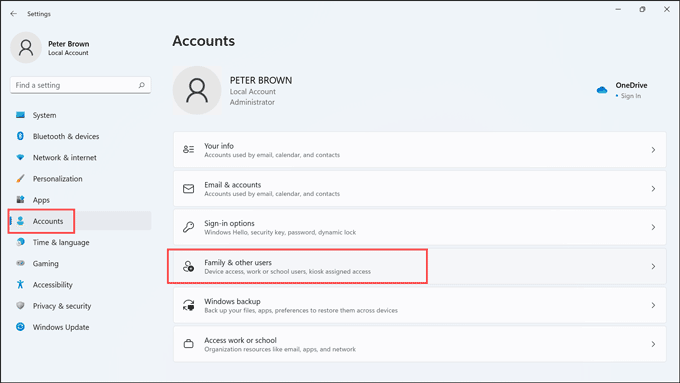Click the Personalization paintbrush icon
Screen dimensions: 680x383
(x=20, y=179)
